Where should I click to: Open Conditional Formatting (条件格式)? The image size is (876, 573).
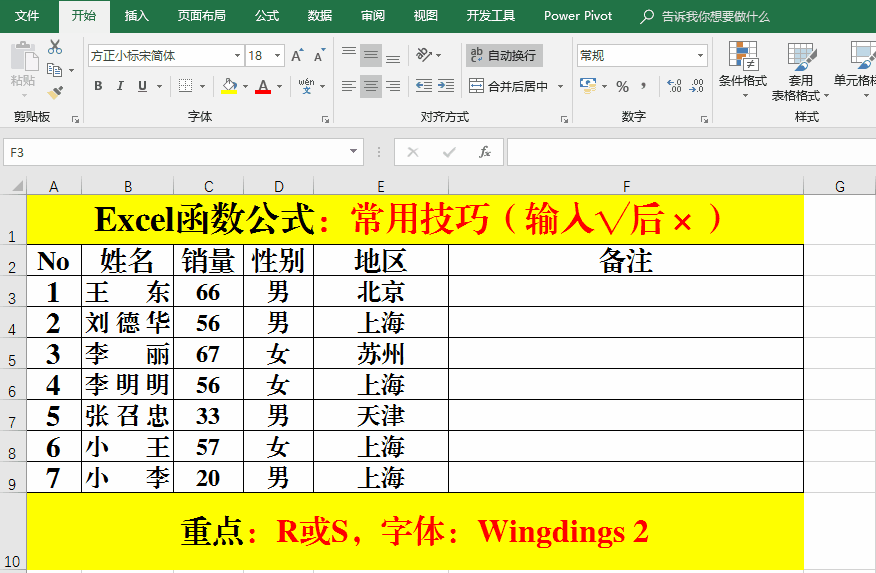pyautogui.click(x=742, y=70)
